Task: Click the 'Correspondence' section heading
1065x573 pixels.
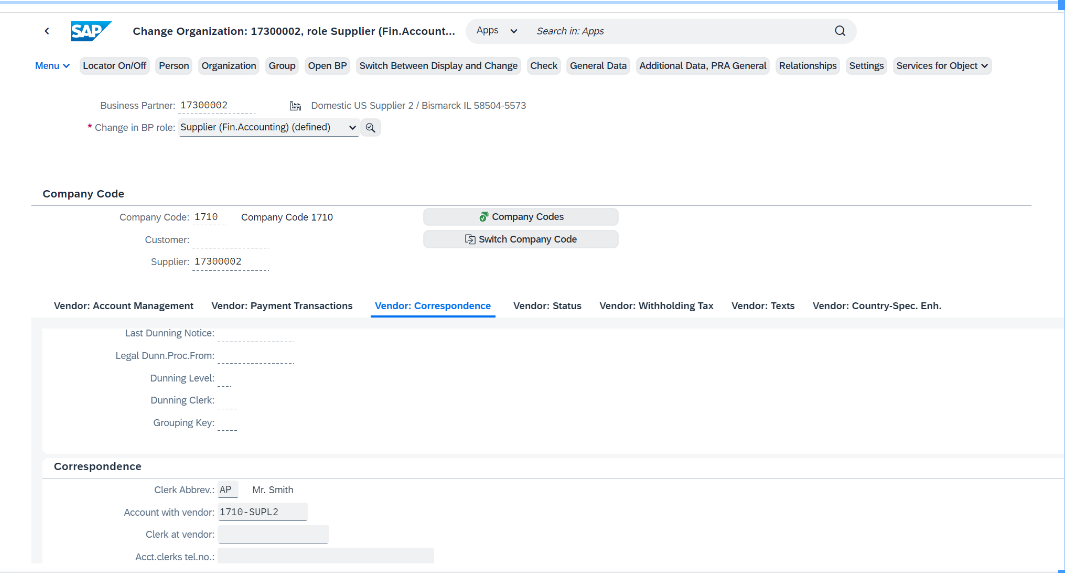Action: click(x=97, y=467)
